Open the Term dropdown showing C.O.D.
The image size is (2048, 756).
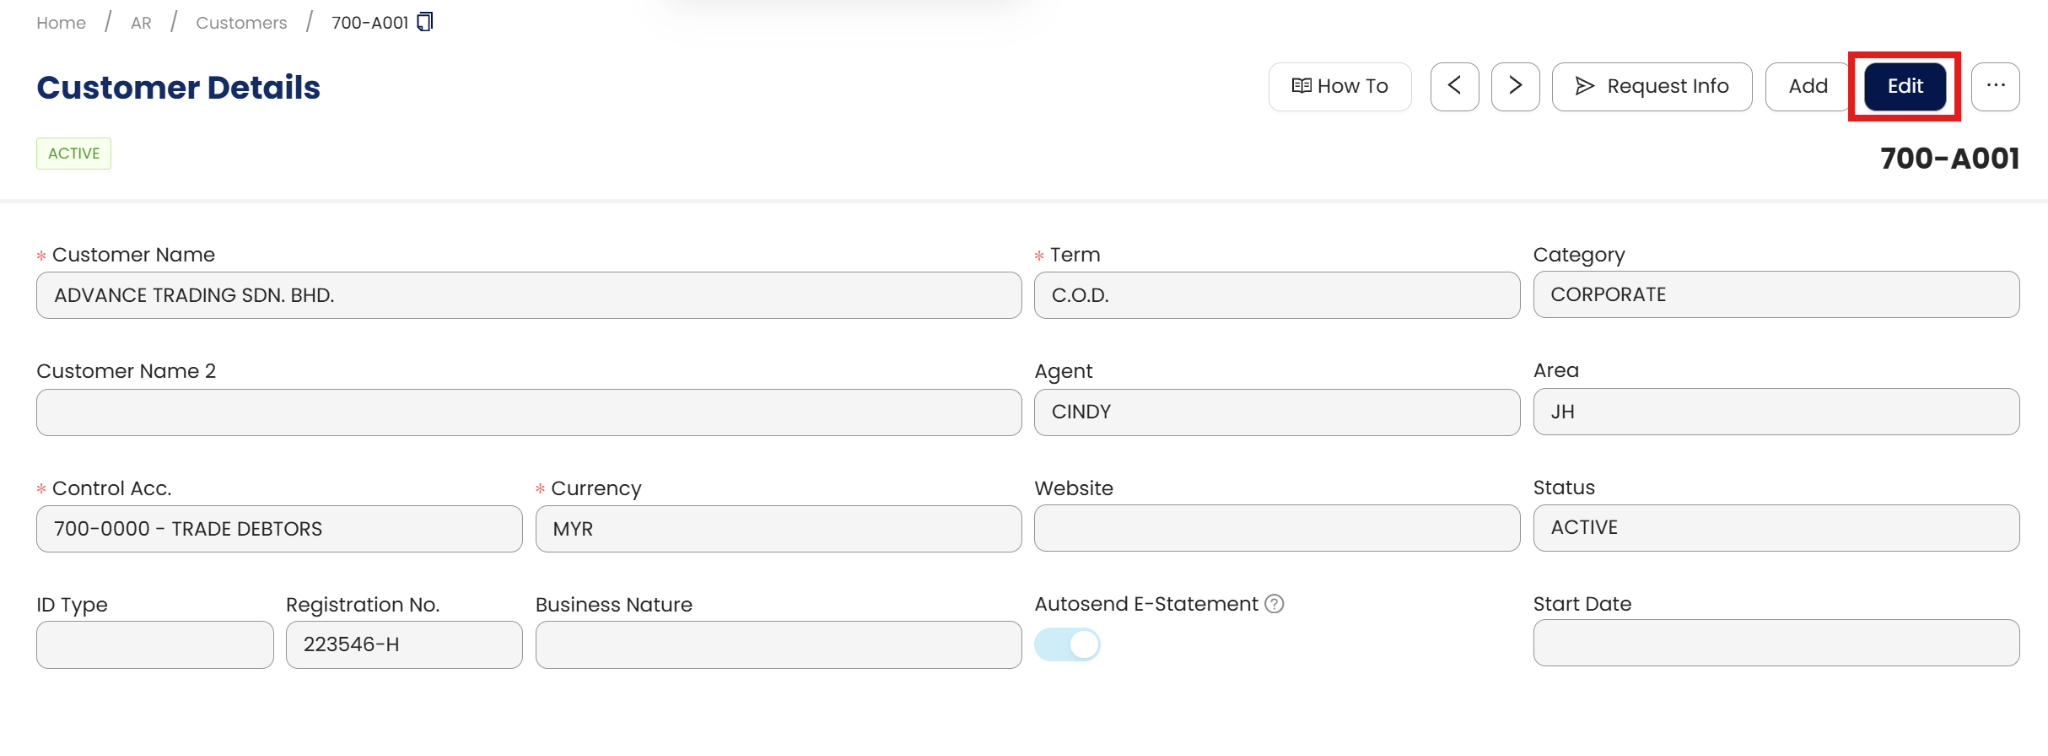point(1276,295)
